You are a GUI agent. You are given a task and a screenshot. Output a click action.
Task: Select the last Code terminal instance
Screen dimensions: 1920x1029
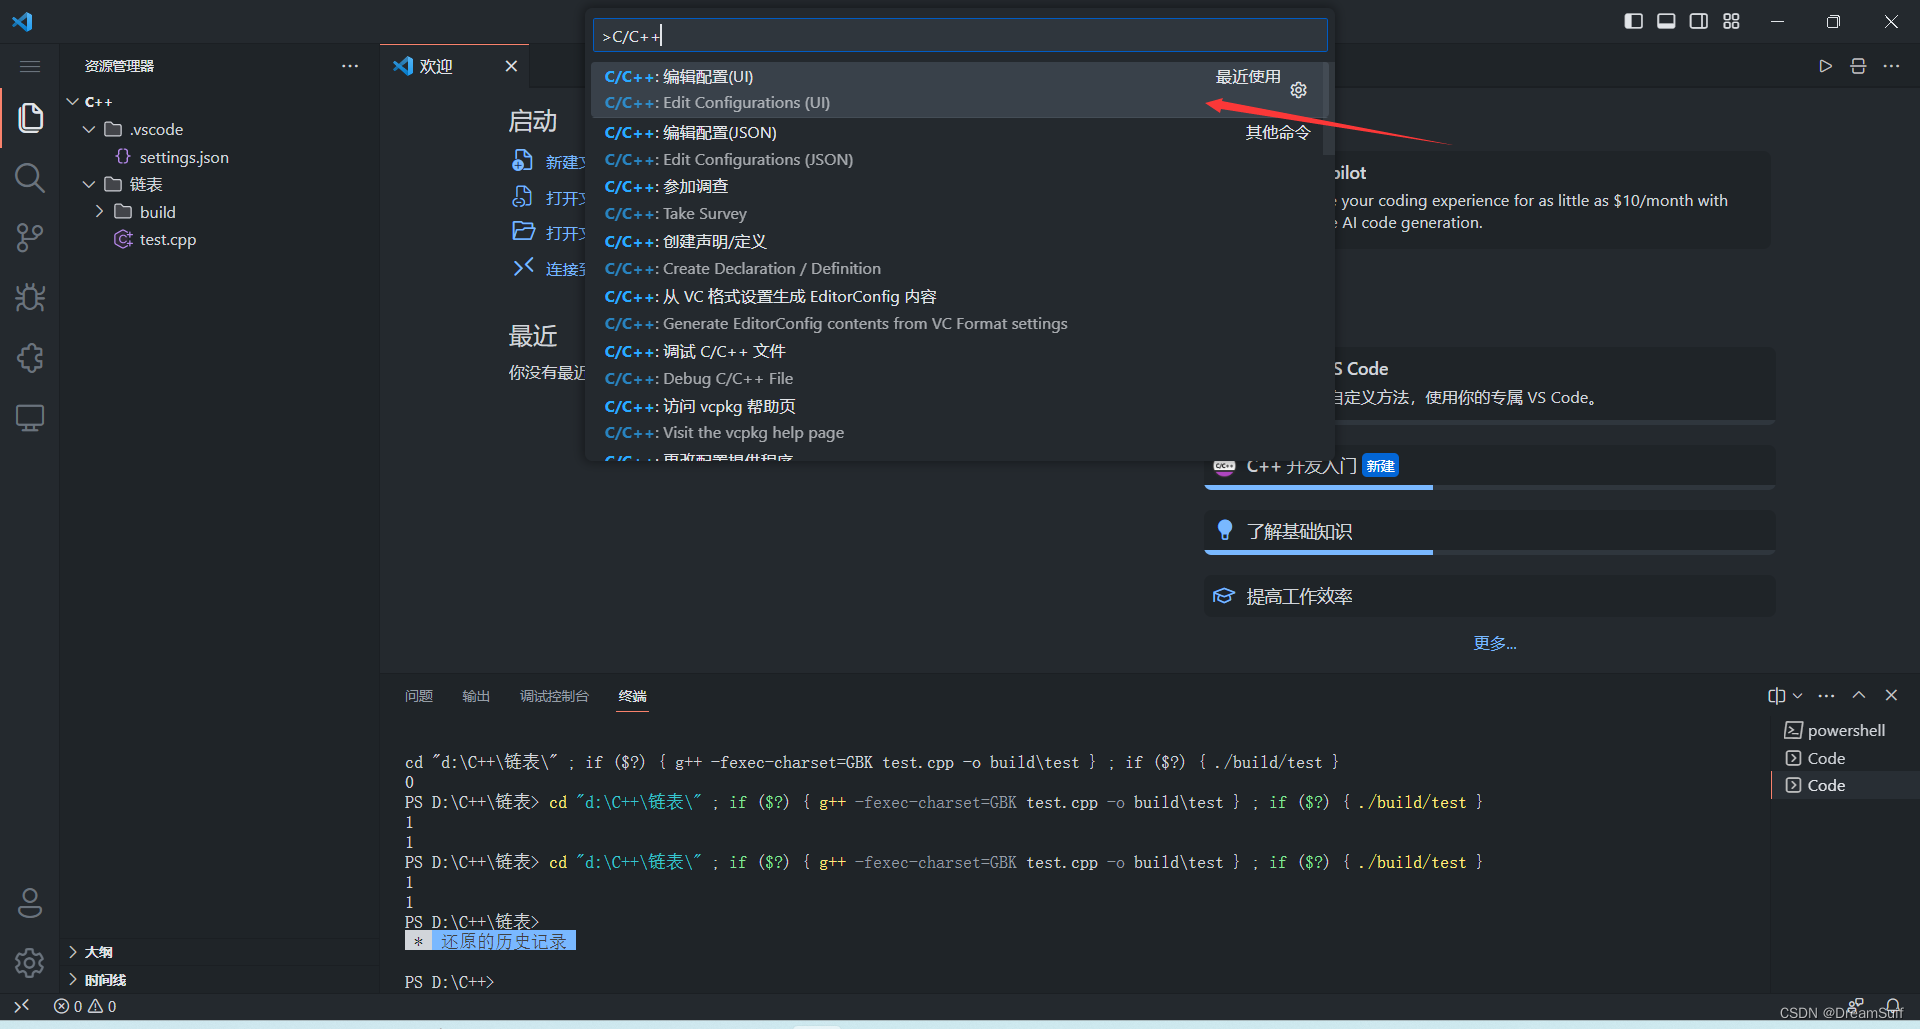pos(1846,785)
